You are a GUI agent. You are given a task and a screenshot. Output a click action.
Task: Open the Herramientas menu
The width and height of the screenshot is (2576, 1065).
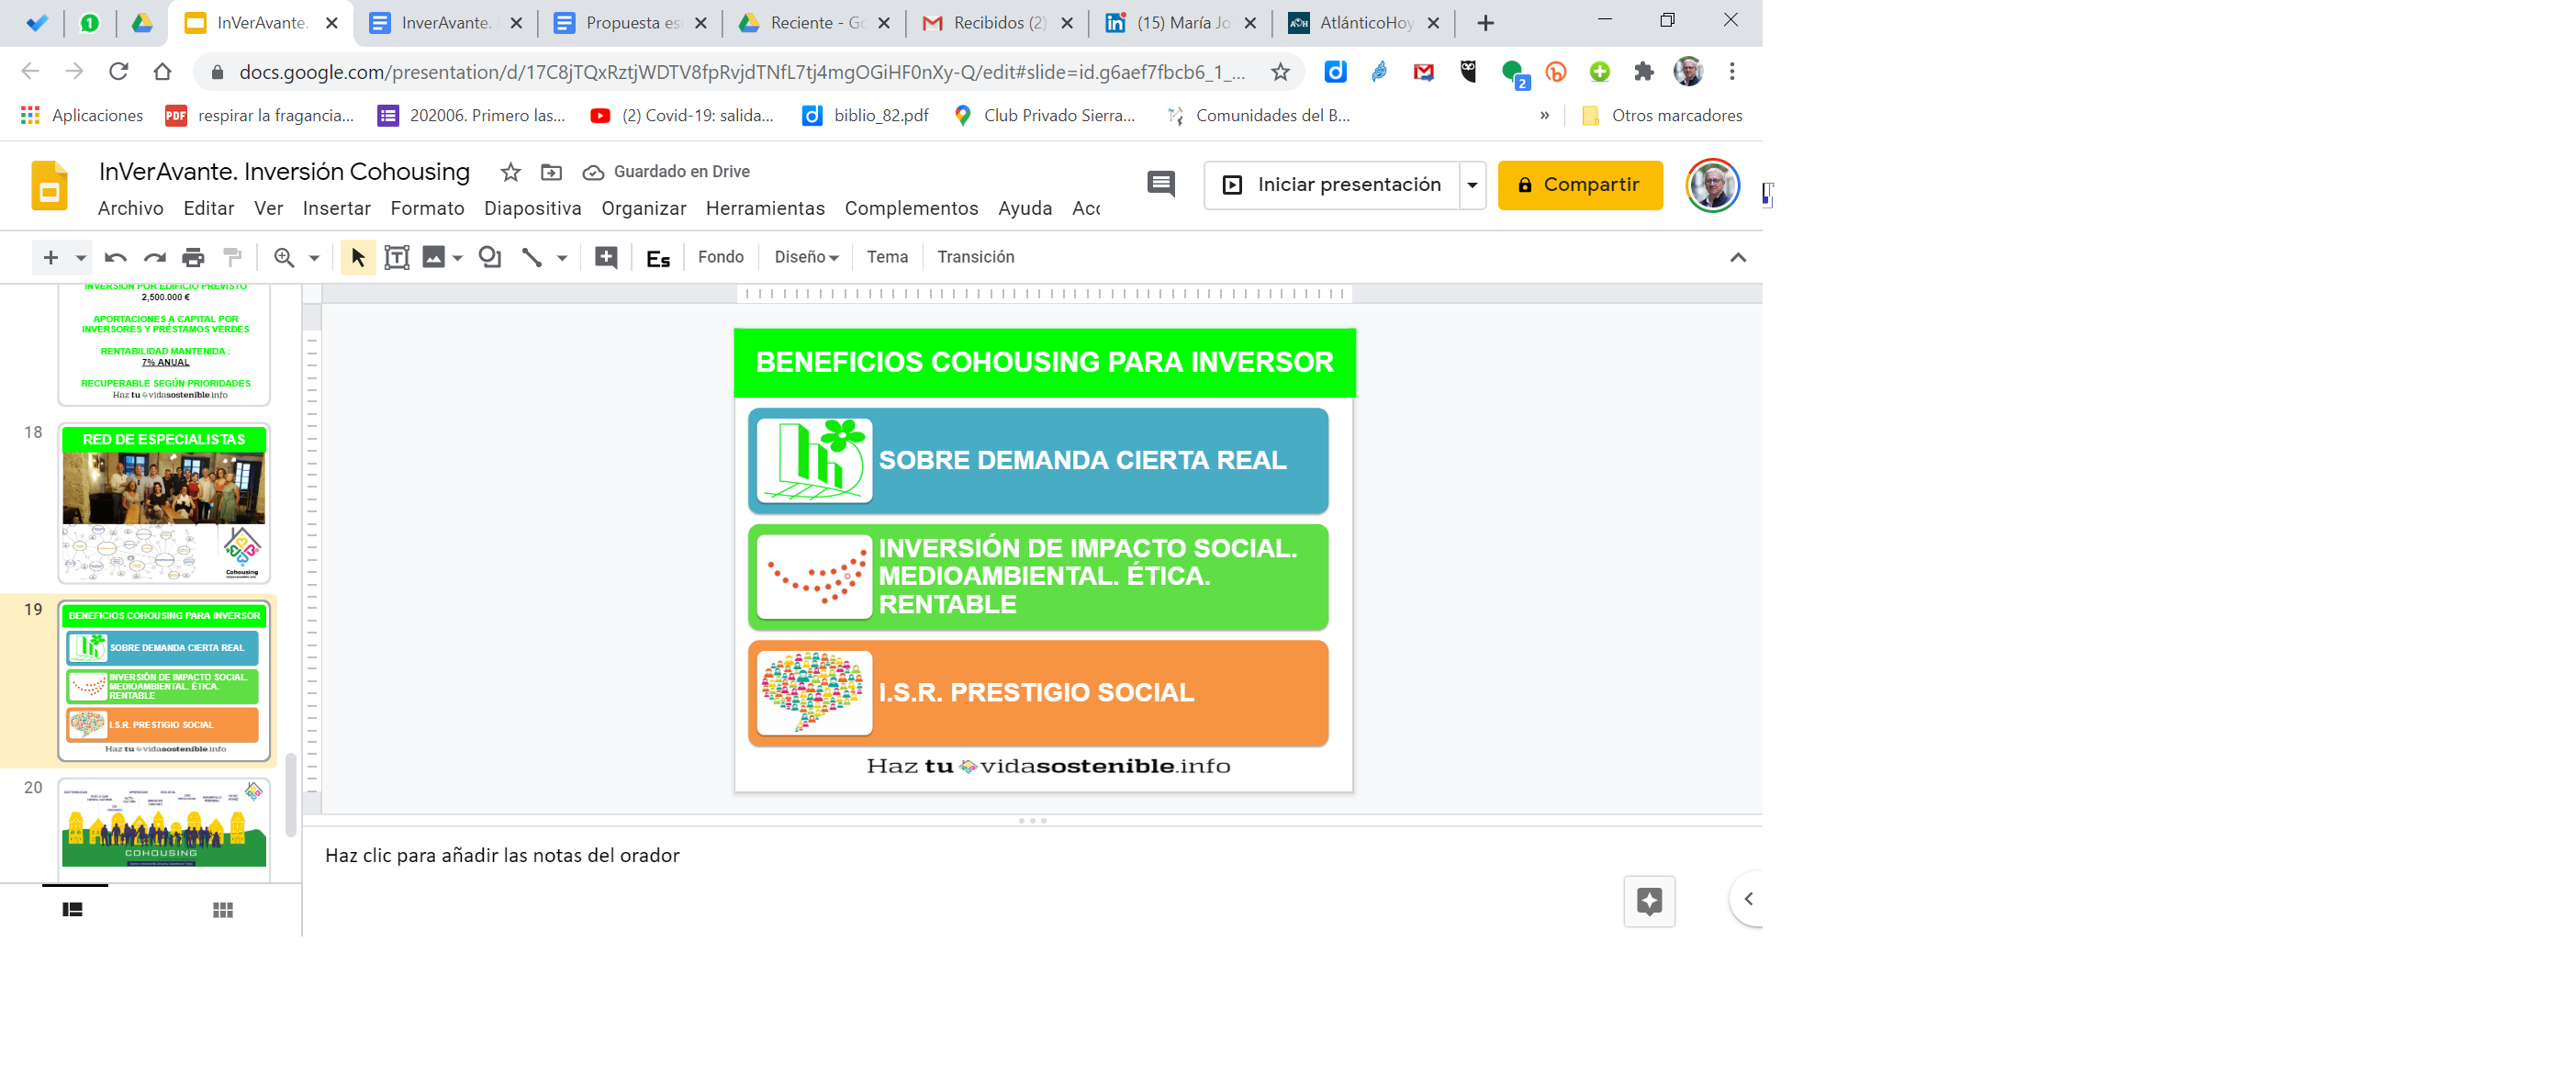tap(765, 208)
